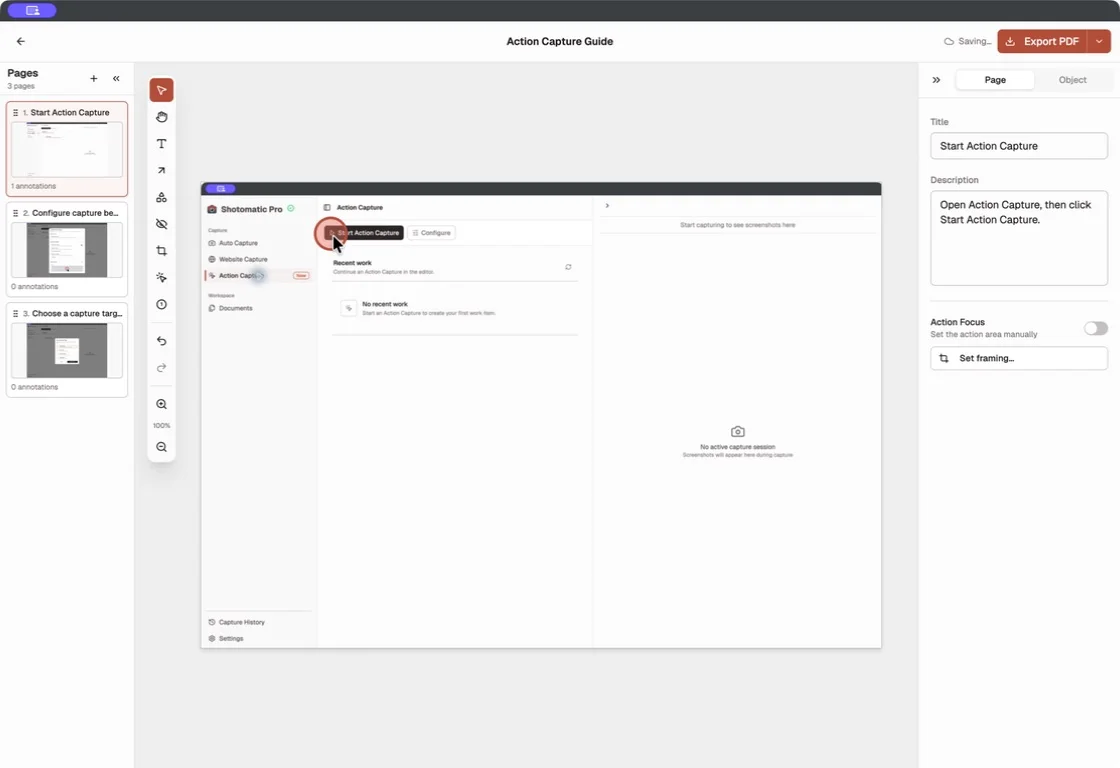Open page 2 Configure capture thumbnail

click(x=67, y=250)
